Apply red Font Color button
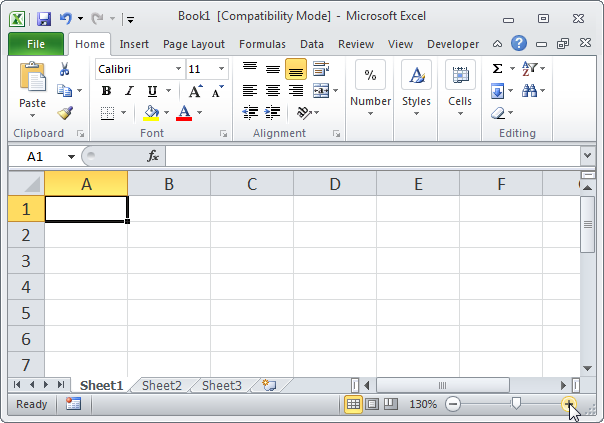604x423 pixels. coord(184,113)
